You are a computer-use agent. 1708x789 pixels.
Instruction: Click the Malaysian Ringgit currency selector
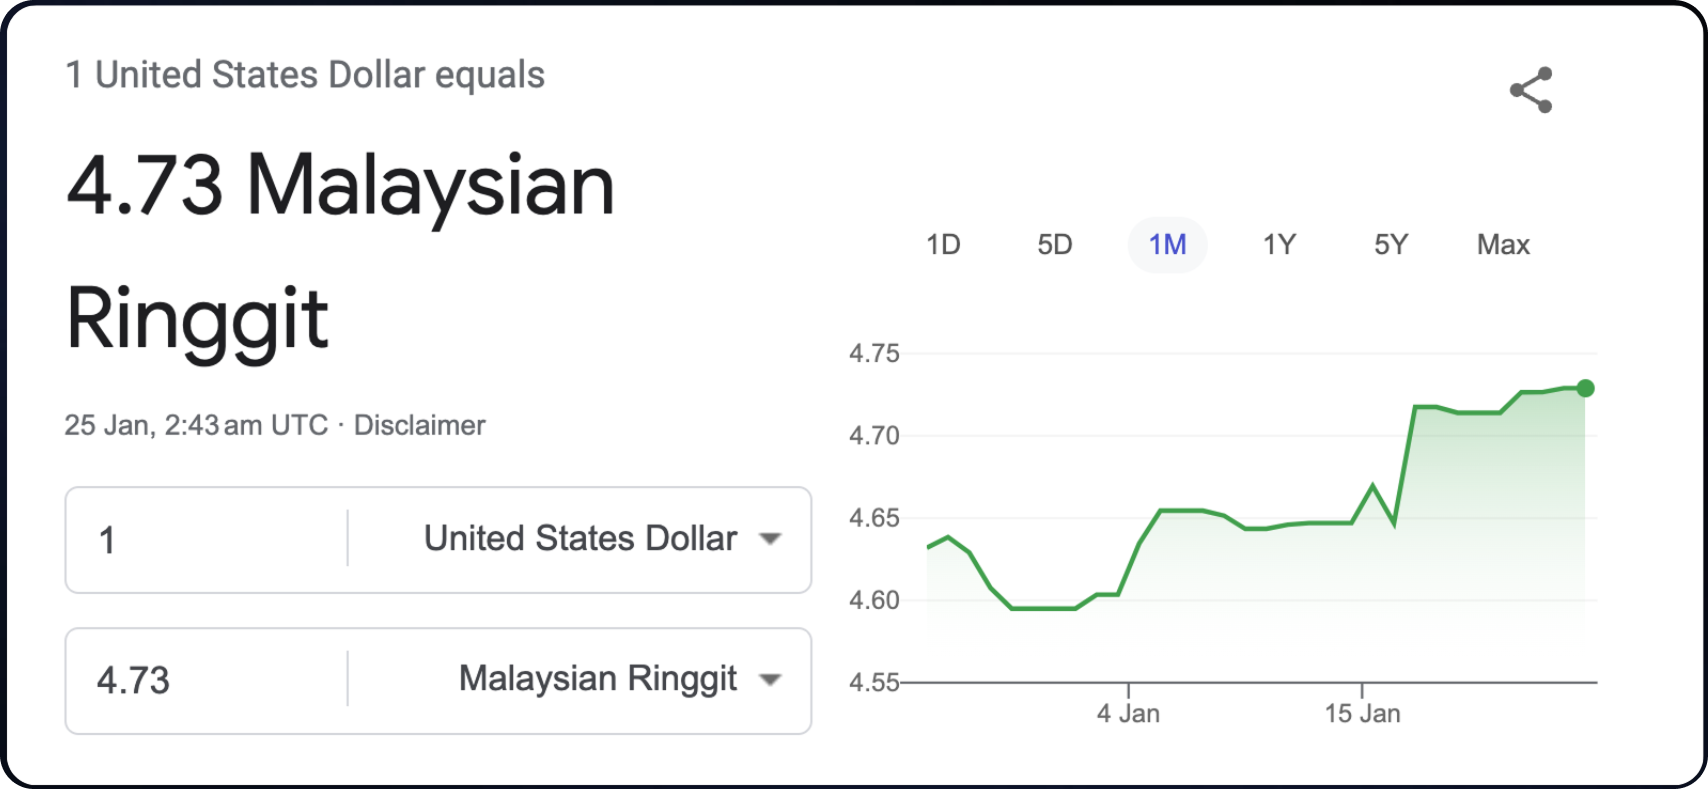coord(580,680)
